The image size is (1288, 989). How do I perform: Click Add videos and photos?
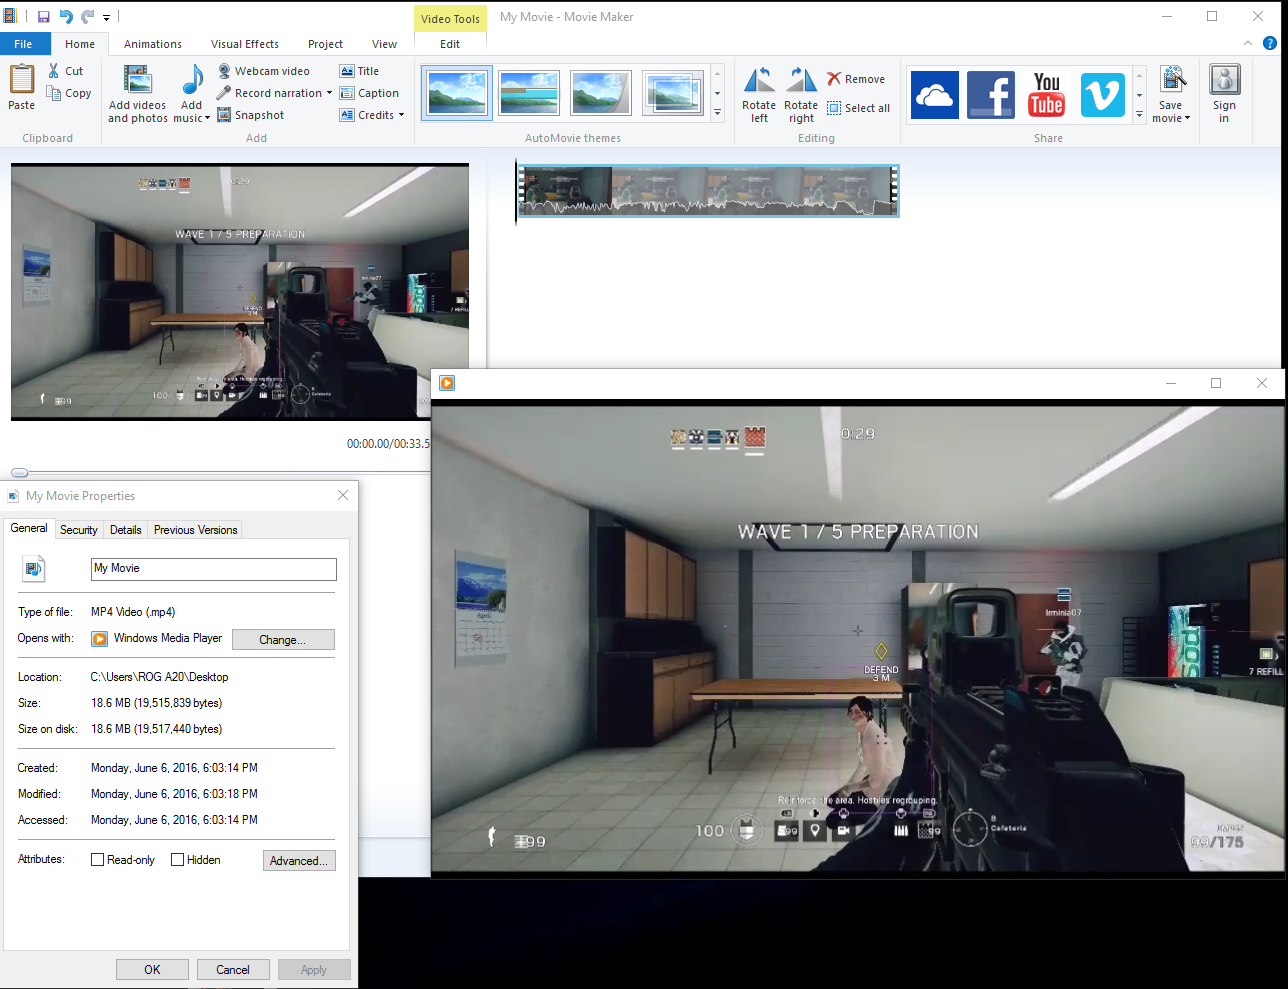[x=138, y=93]
